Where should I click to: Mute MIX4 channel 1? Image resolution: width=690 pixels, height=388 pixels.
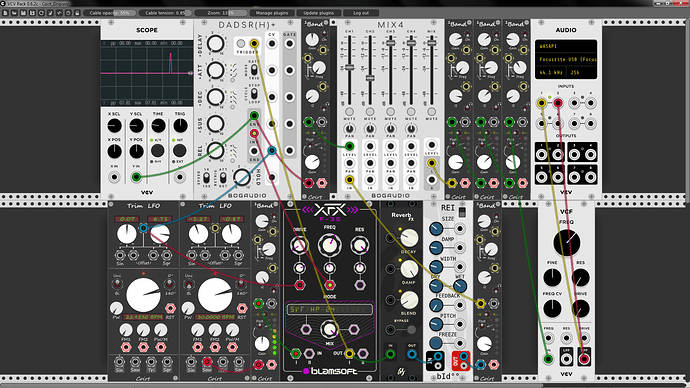[x=349, y=112]
